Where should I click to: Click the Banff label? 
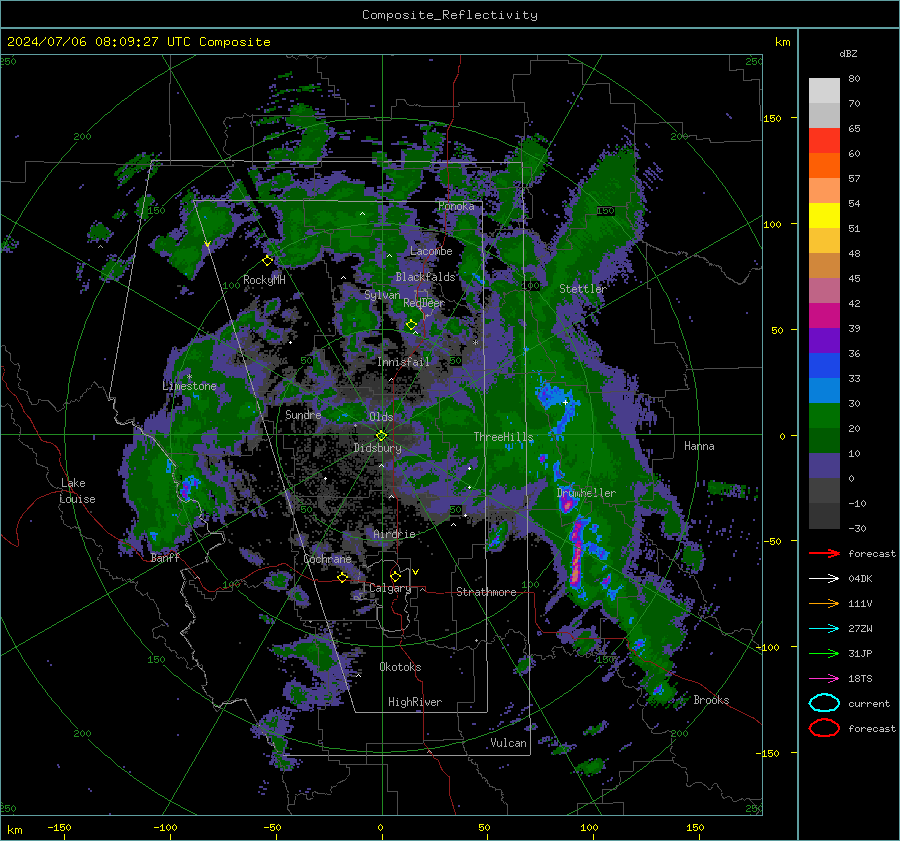165,558
